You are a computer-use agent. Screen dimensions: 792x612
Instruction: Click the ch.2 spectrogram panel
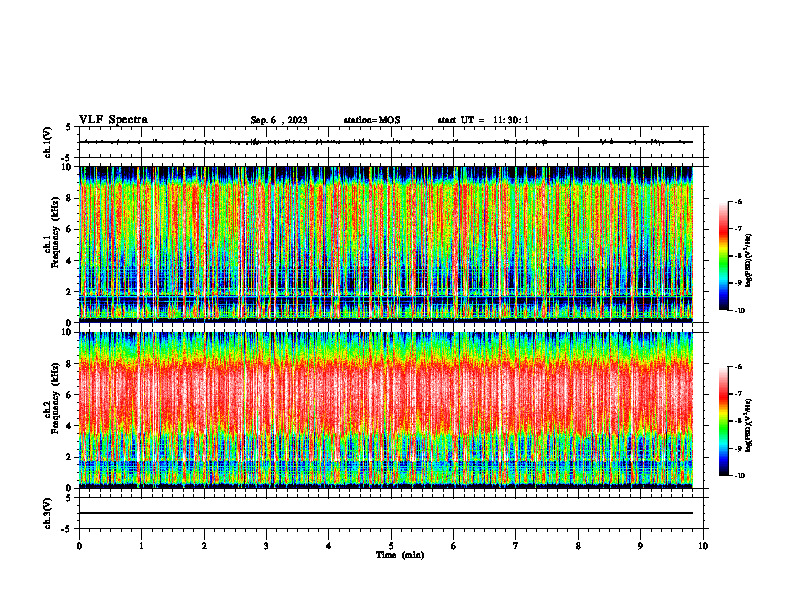[386, 410]
